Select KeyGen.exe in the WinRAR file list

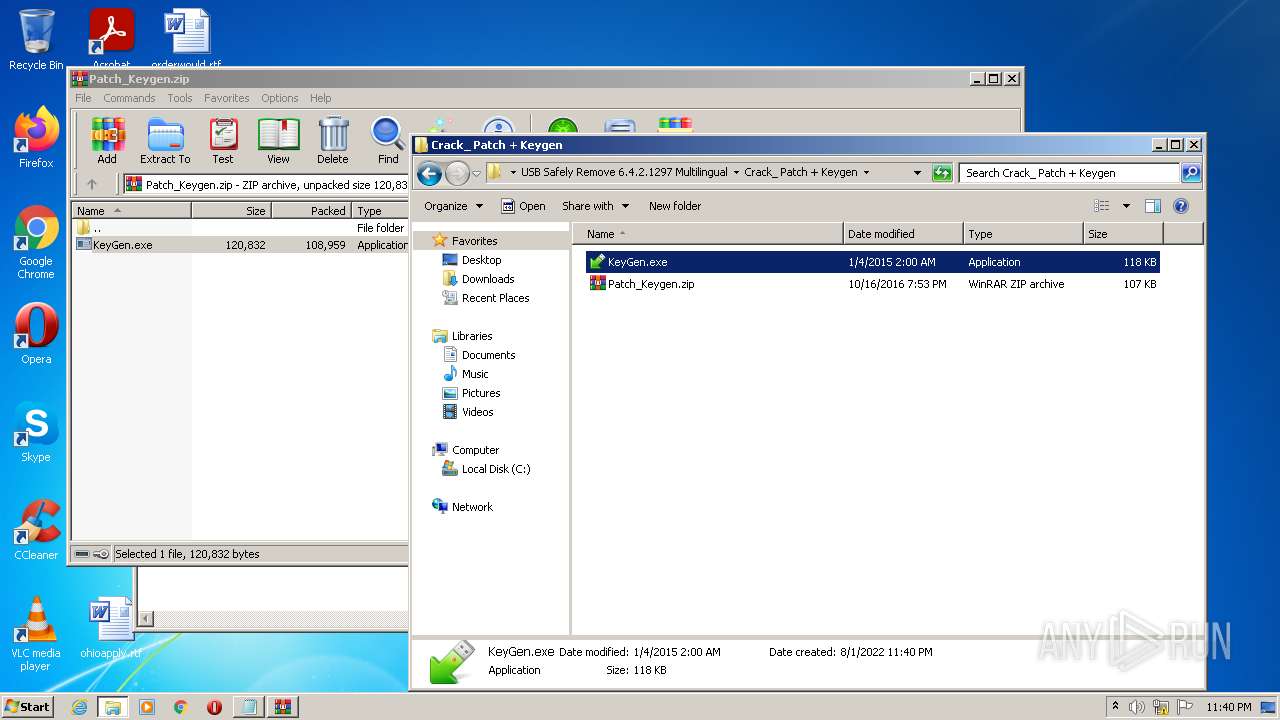(241, 245)
